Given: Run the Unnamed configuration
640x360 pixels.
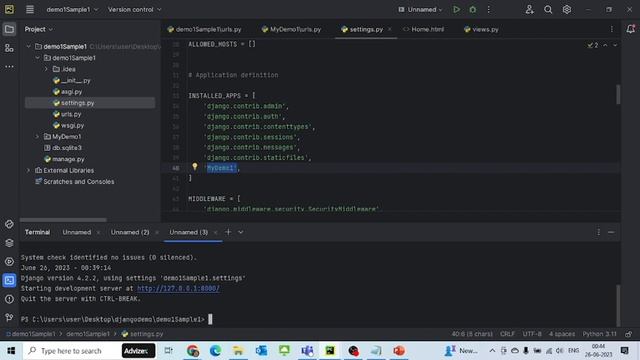Looking at the screenshot, I should tap(456, 9).
